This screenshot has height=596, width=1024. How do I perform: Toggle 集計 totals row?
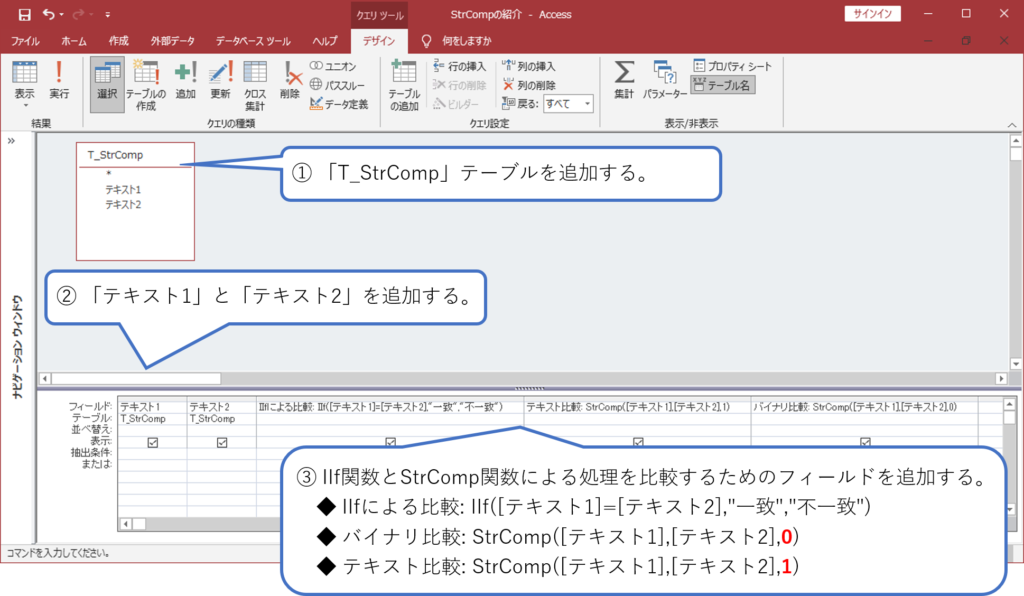[624, 81]
